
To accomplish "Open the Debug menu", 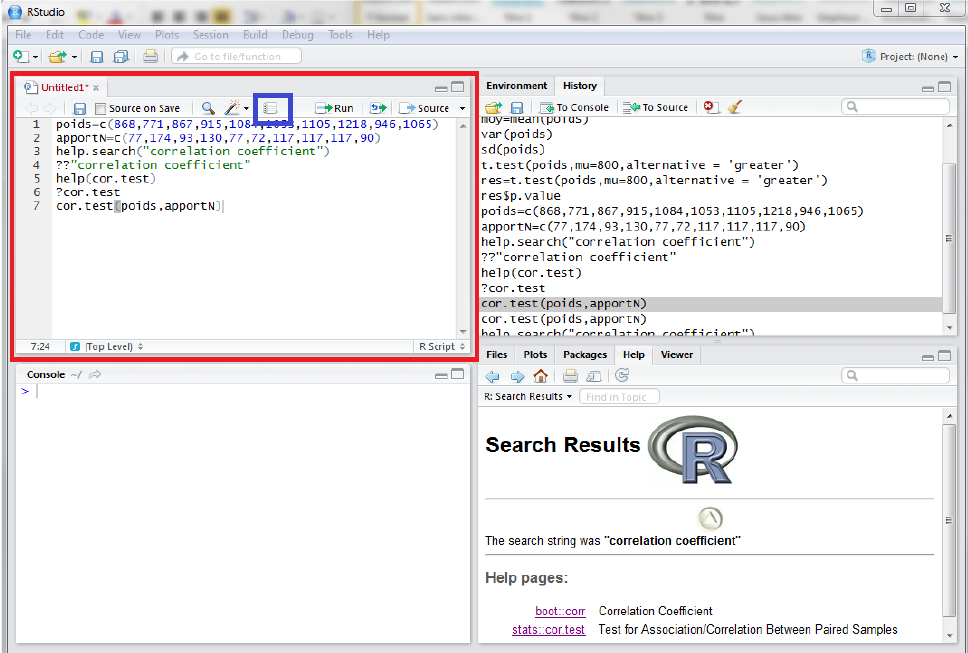I will coord(298,35).
